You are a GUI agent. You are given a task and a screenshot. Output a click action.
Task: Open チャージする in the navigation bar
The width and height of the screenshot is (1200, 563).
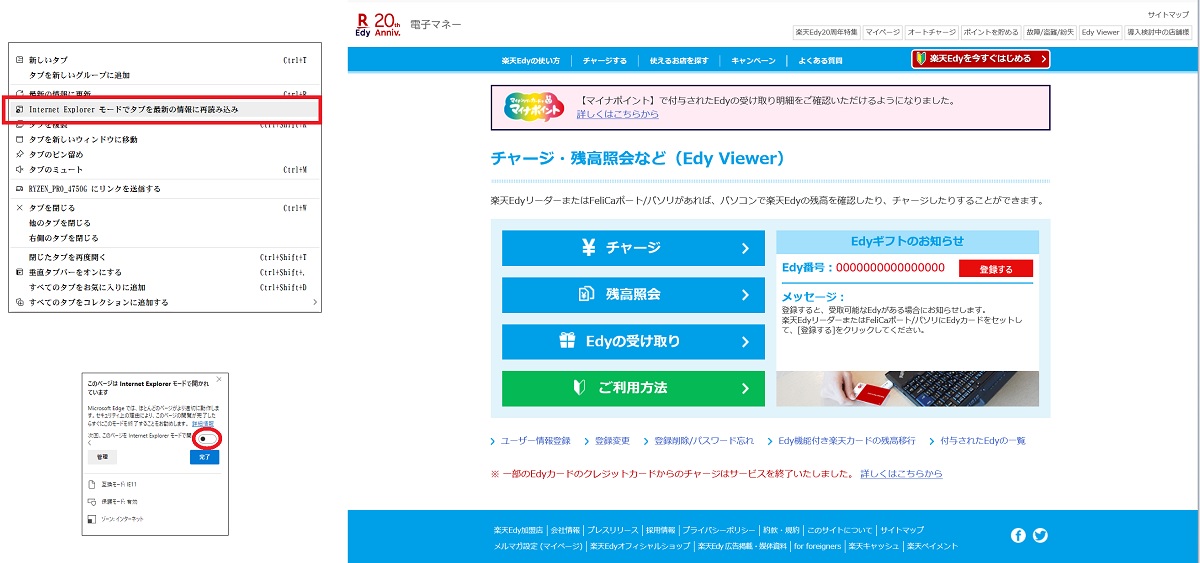pos(605,61)
